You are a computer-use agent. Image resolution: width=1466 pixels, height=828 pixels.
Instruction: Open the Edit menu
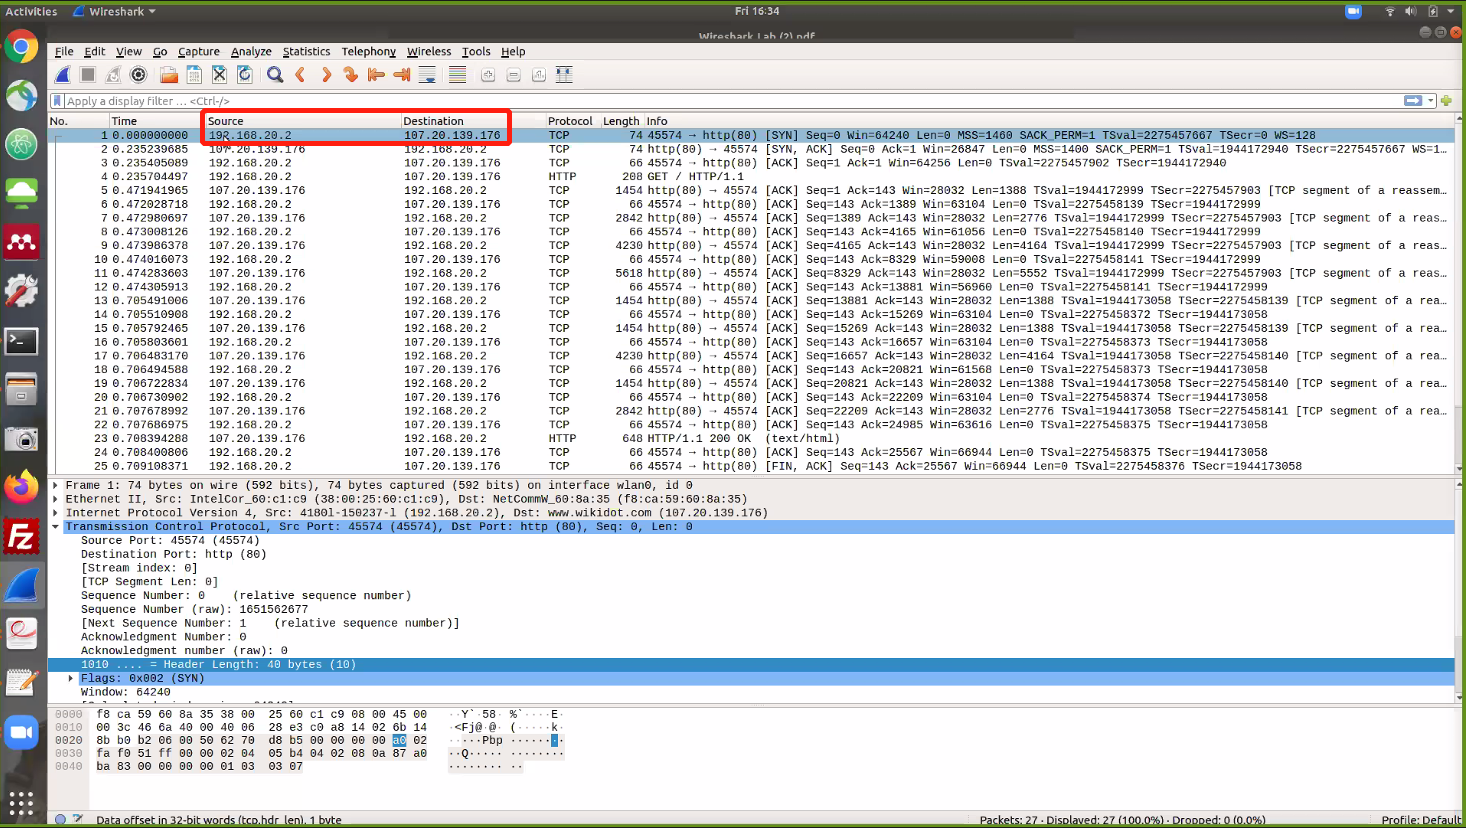pyautogui.click(x=95, y=52)
